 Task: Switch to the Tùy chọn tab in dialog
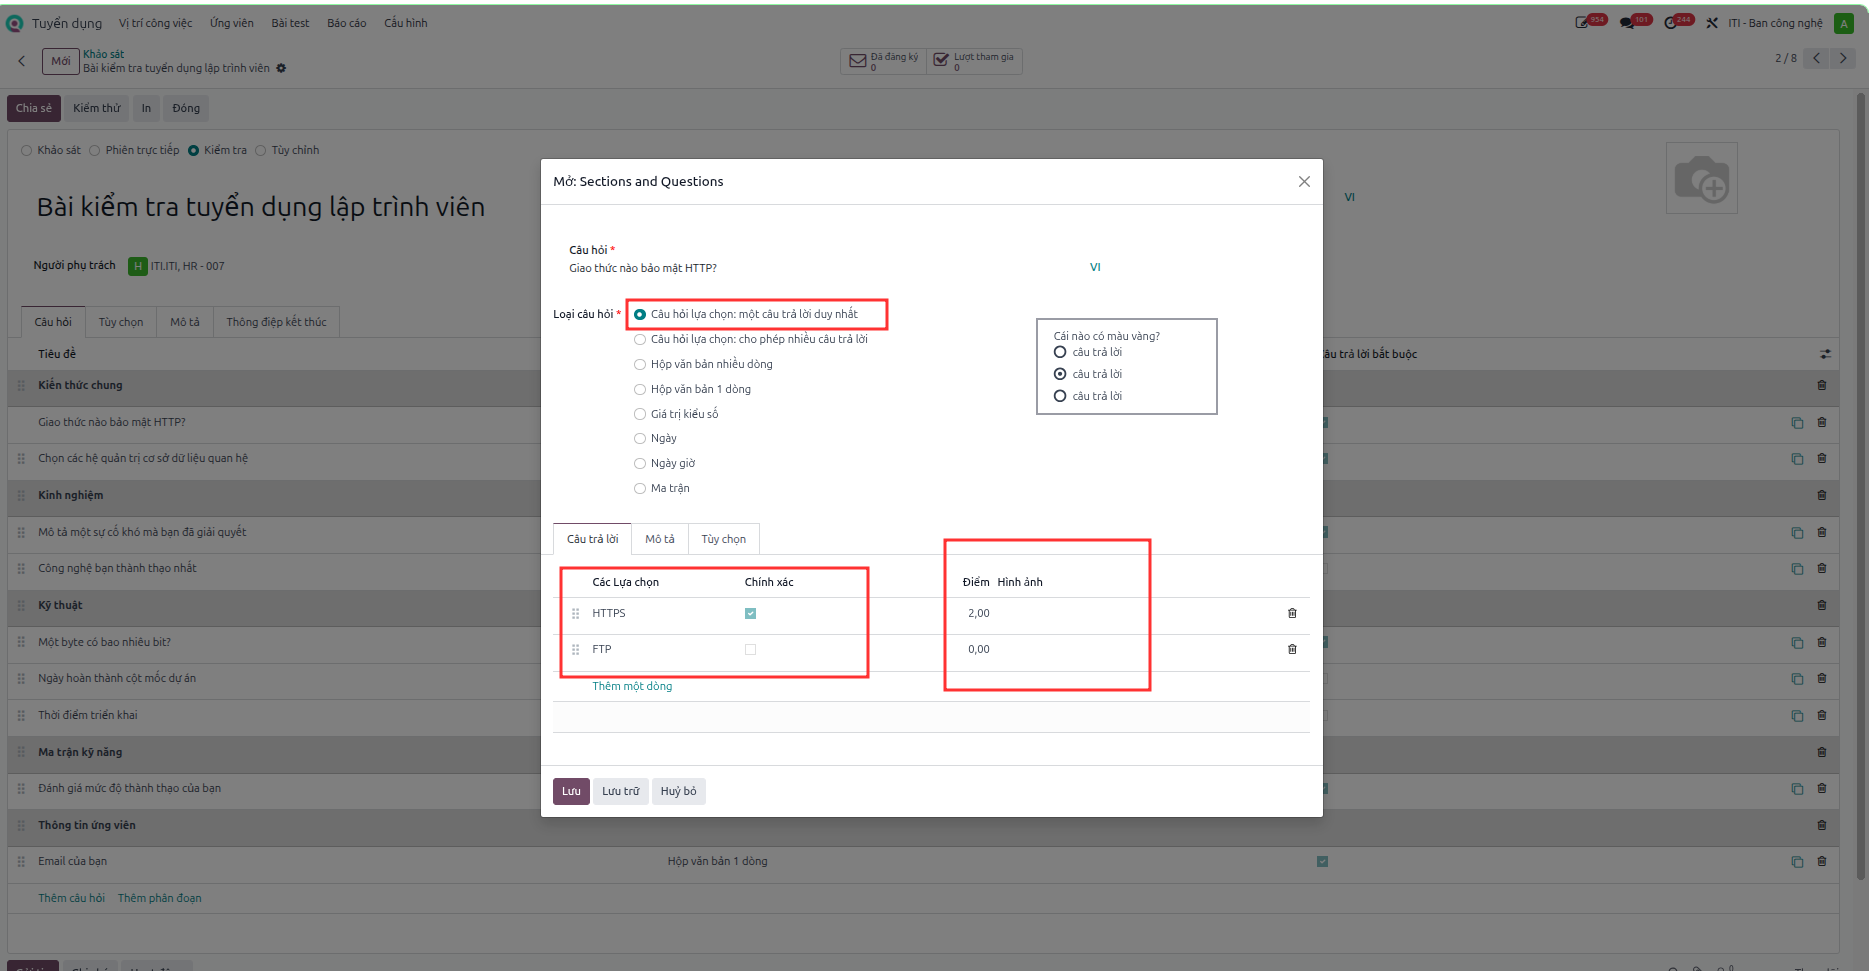(x=723, y=539)
